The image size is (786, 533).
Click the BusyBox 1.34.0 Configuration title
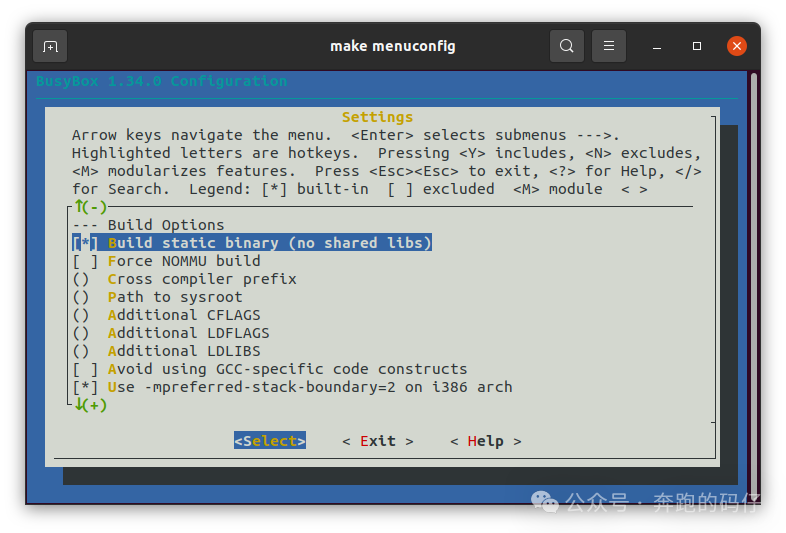click(x=162, y=81)
